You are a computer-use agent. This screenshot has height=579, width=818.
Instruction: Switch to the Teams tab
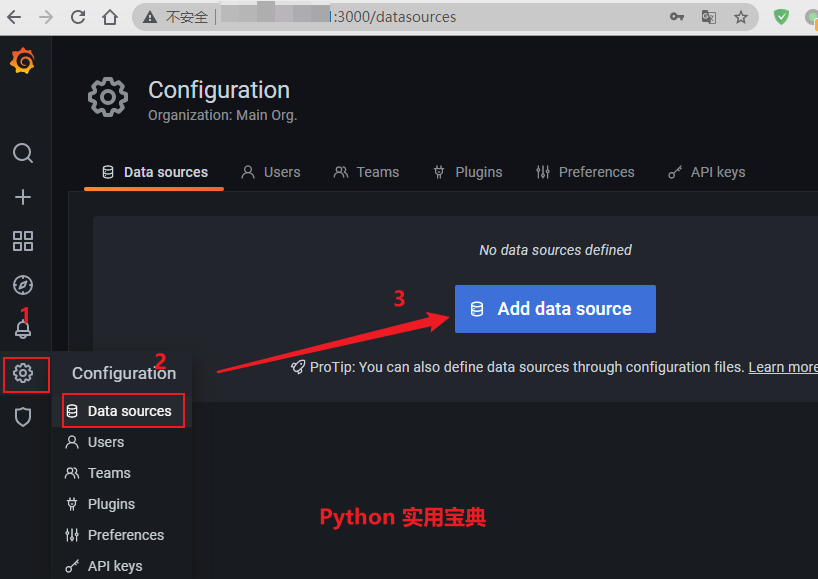coord(366,172)
